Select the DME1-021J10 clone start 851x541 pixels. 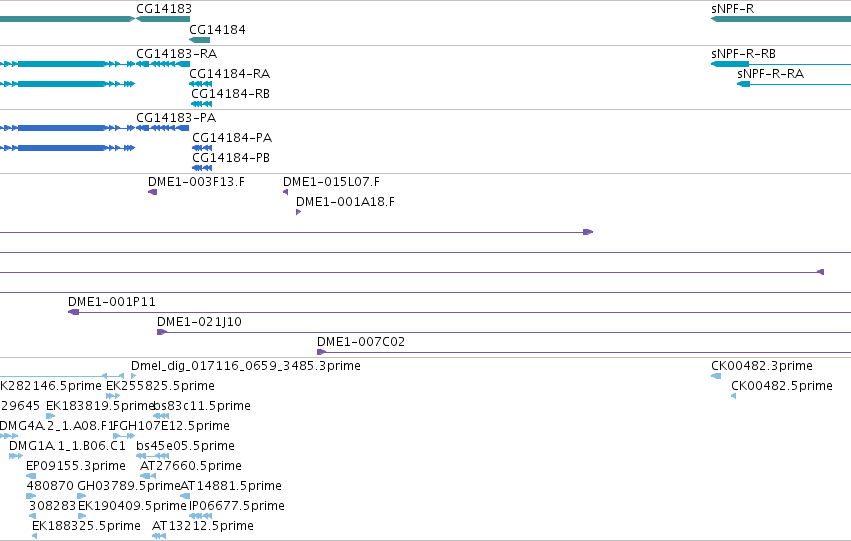click(162, 332)
